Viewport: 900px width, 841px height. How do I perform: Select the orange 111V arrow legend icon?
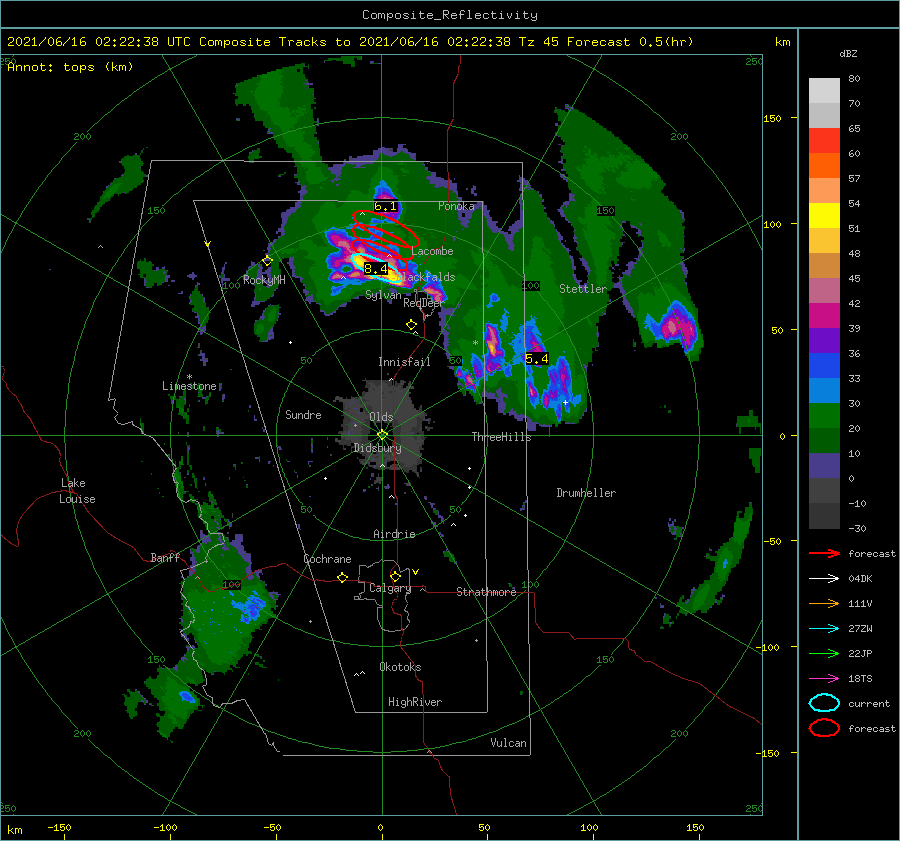pyautogui.click(x=824, y=603)
